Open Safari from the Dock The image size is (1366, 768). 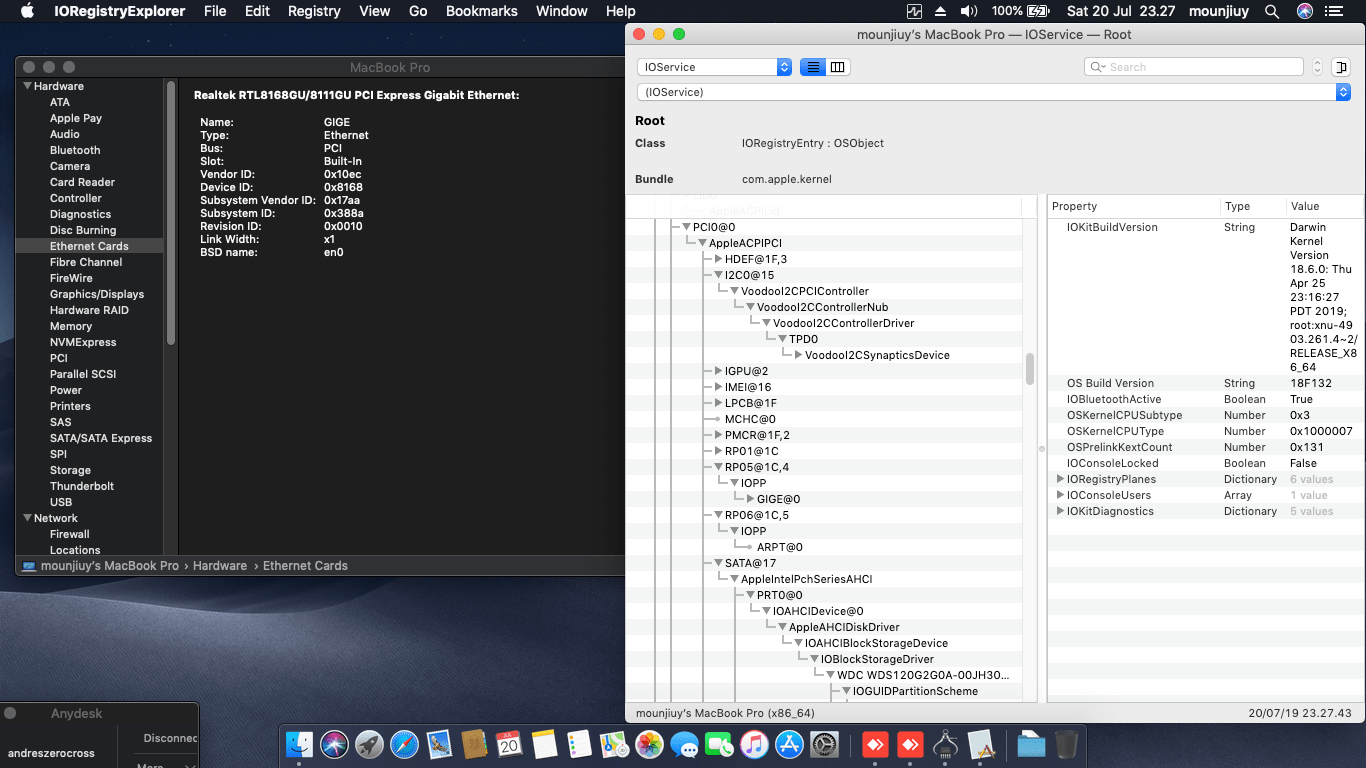click(405, 744)
